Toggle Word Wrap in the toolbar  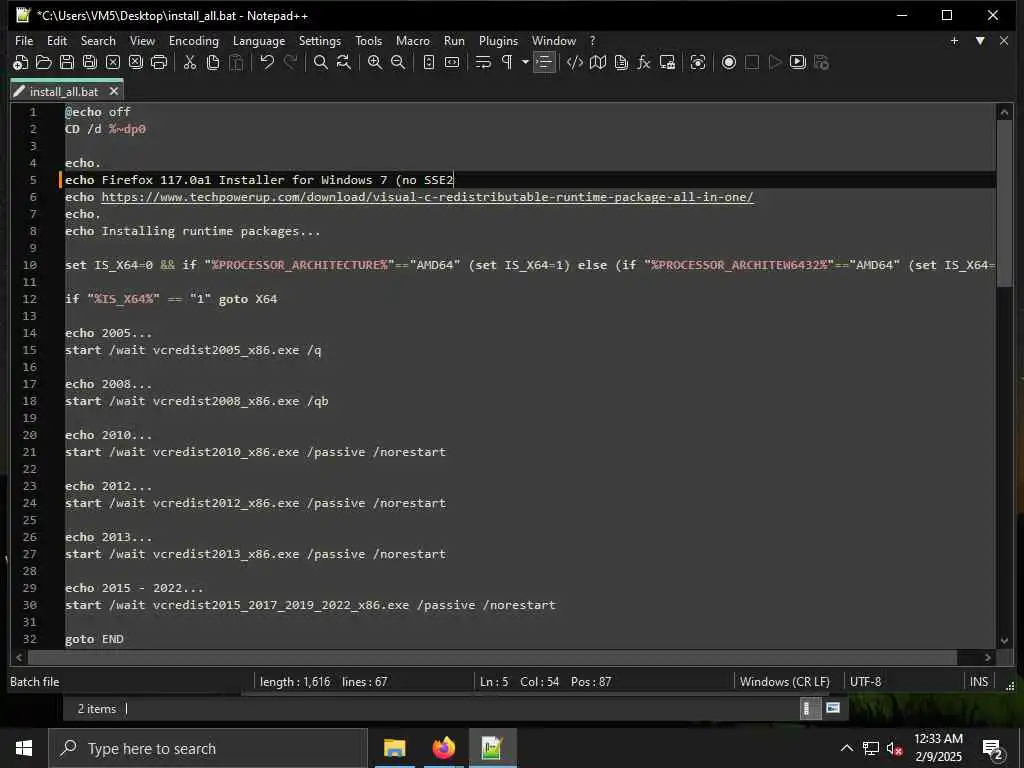483,63
